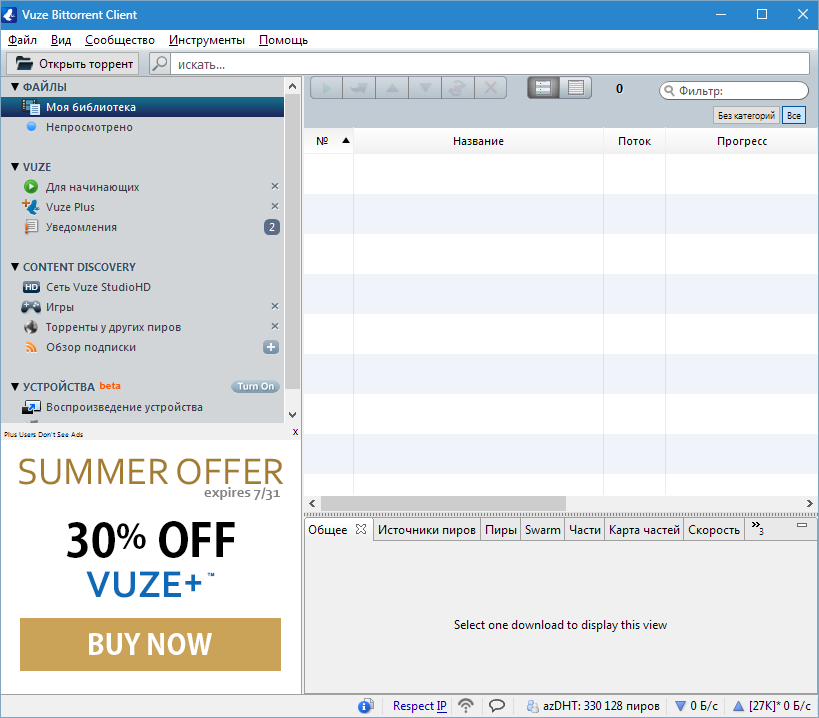Show hidden tabs via the » overflow
The height and width of the screenshot is (718, 819).
click(x=758, y=528)
